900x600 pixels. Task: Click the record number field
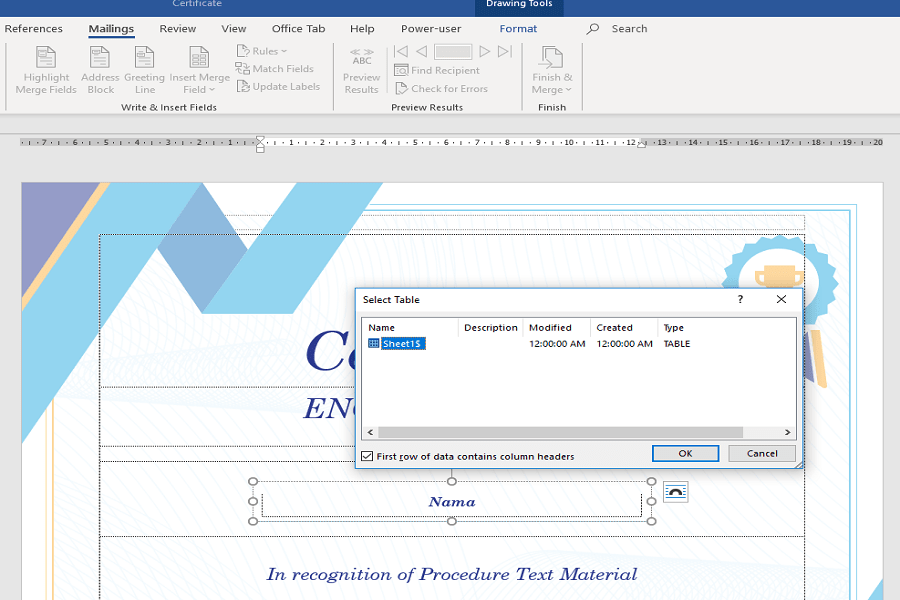[x=453, y=52]
